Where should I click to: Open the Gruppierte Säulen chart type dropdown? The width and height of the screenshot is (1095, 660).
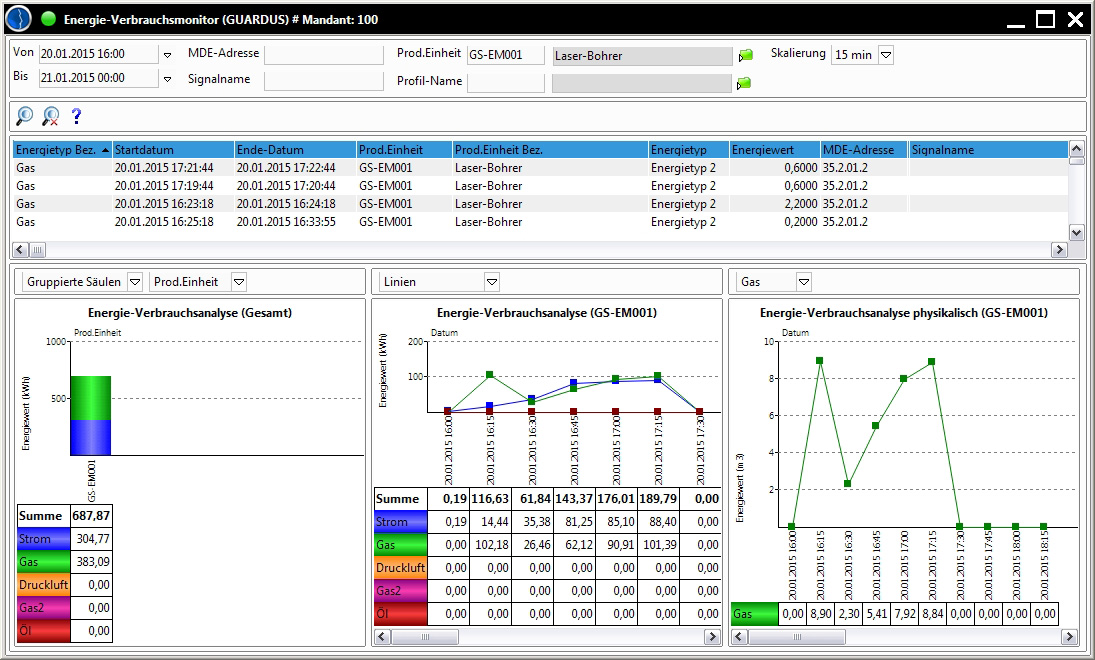click(135, 282)
